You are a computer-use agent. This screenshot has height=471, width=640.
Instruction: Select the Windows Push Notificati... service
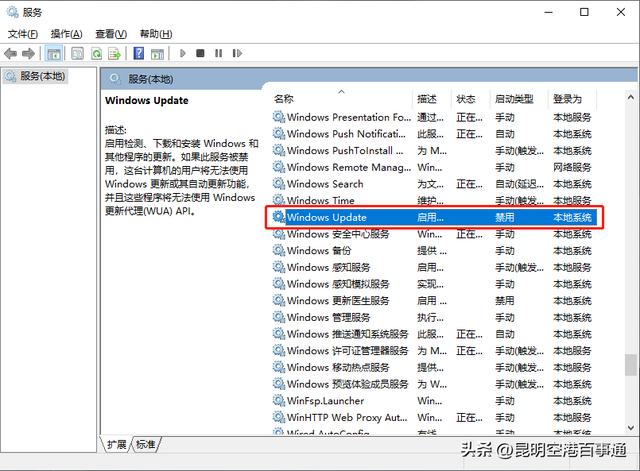pyautogui.click(x=347, y=134)
